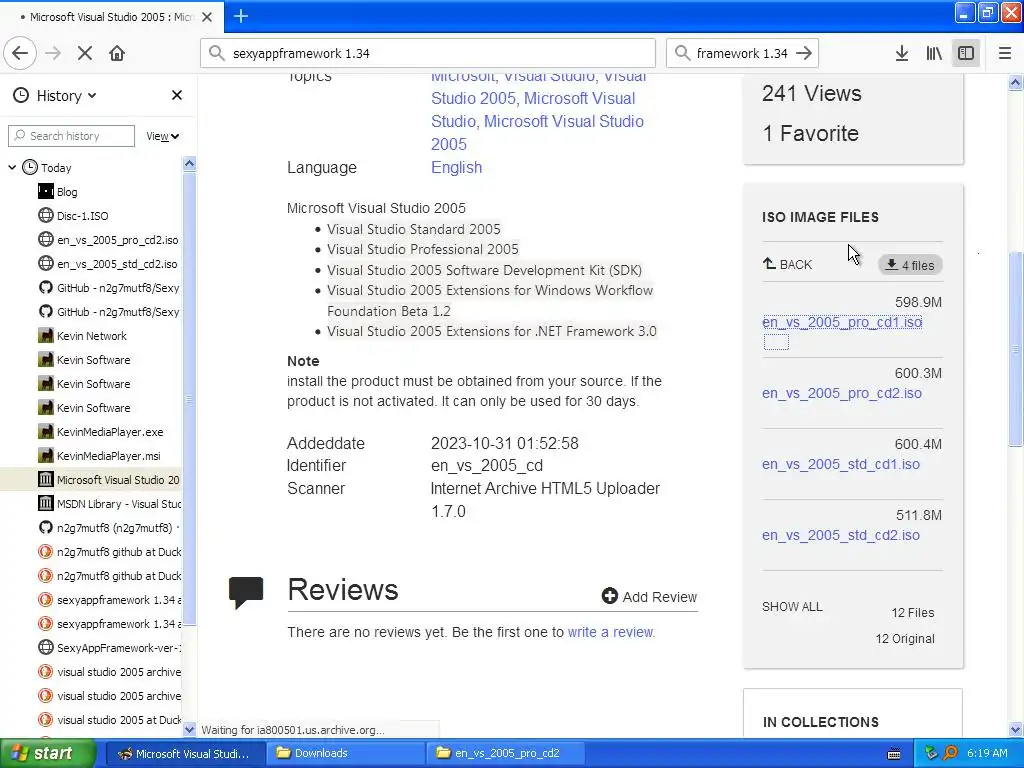Go BACK in ISO image files
This screenshot has height=768, width=1024.
click(788, 264)
